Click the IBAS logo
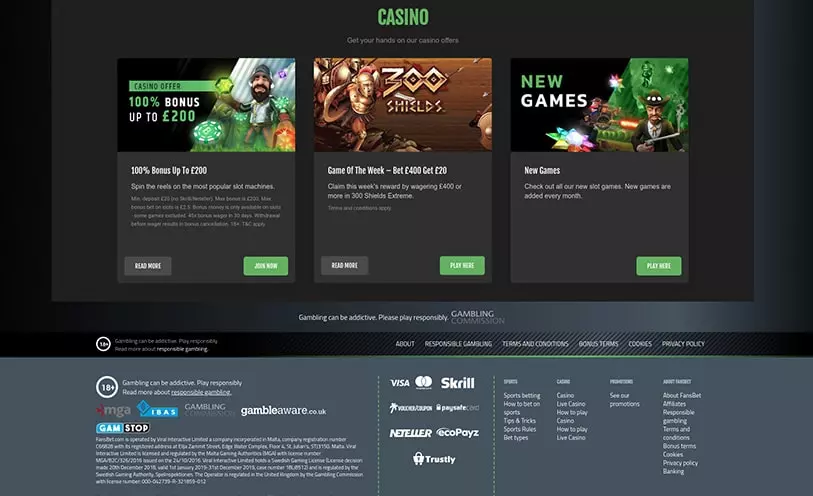Screen dimensions: 813x496 pyautogui.click(x=157, y=409)
